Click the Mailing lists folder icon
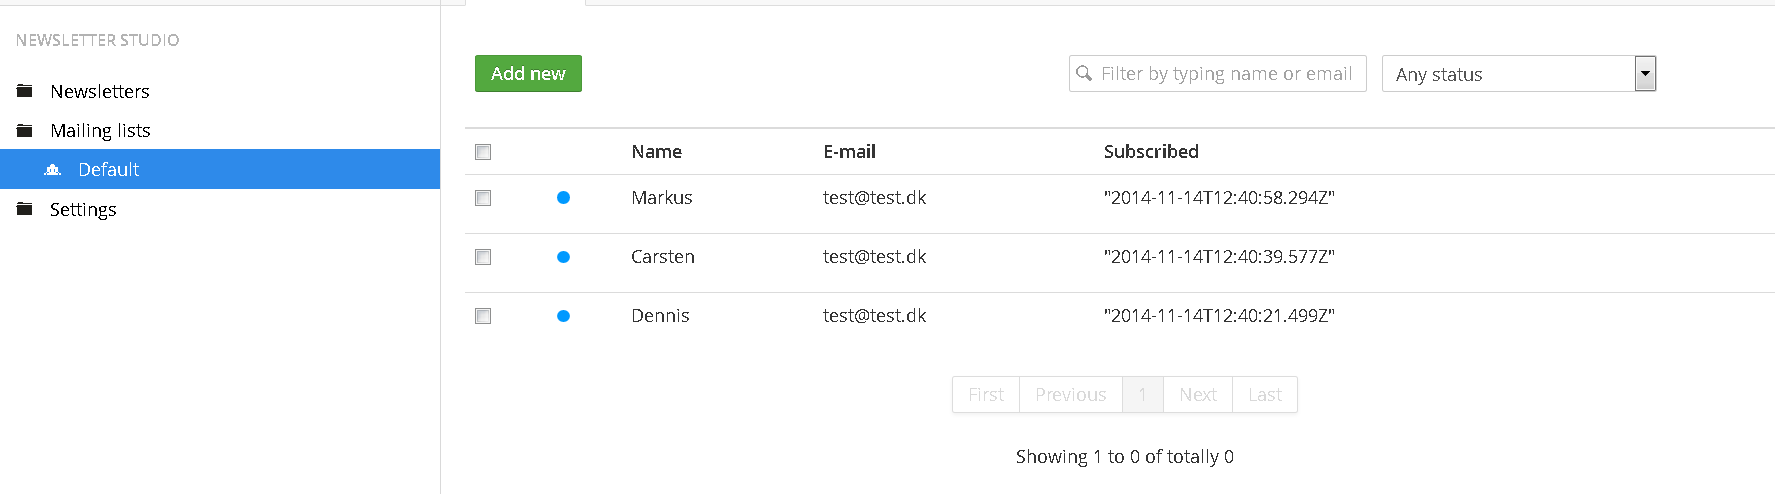The image size is (1775, 494). (x=25, y=130)
